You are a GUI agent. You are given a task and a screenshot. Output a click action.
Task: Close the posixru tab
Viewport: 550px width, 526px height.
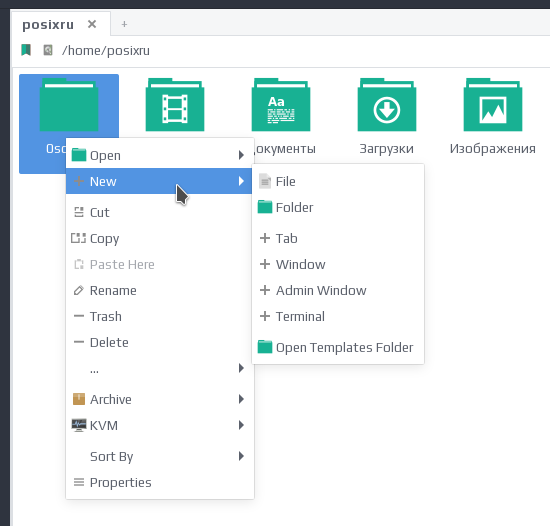92,24
